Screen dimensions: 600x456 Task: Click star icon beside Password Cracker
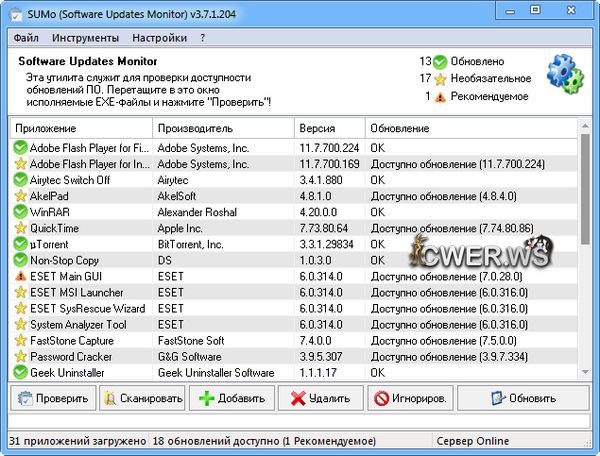point(20,356)
